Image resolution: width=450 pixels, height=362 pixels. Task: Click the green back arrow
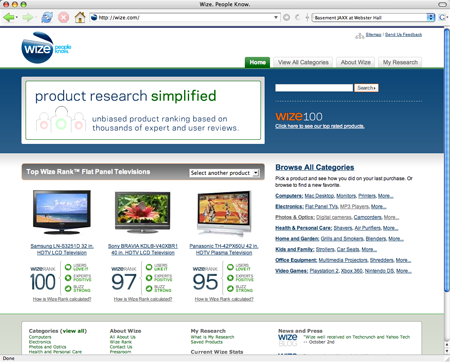(9, 17)
